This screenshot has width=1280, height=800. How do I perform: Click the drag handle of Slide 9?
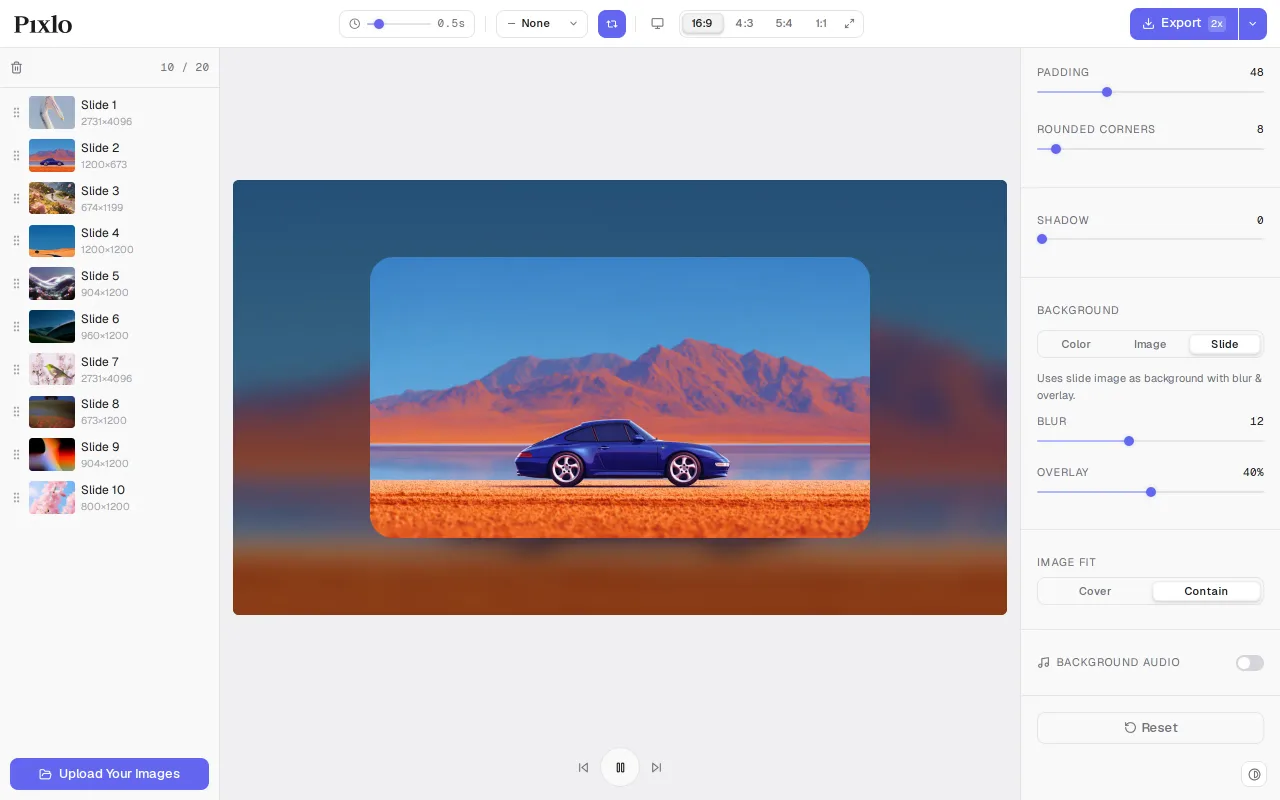coord(16,455)
